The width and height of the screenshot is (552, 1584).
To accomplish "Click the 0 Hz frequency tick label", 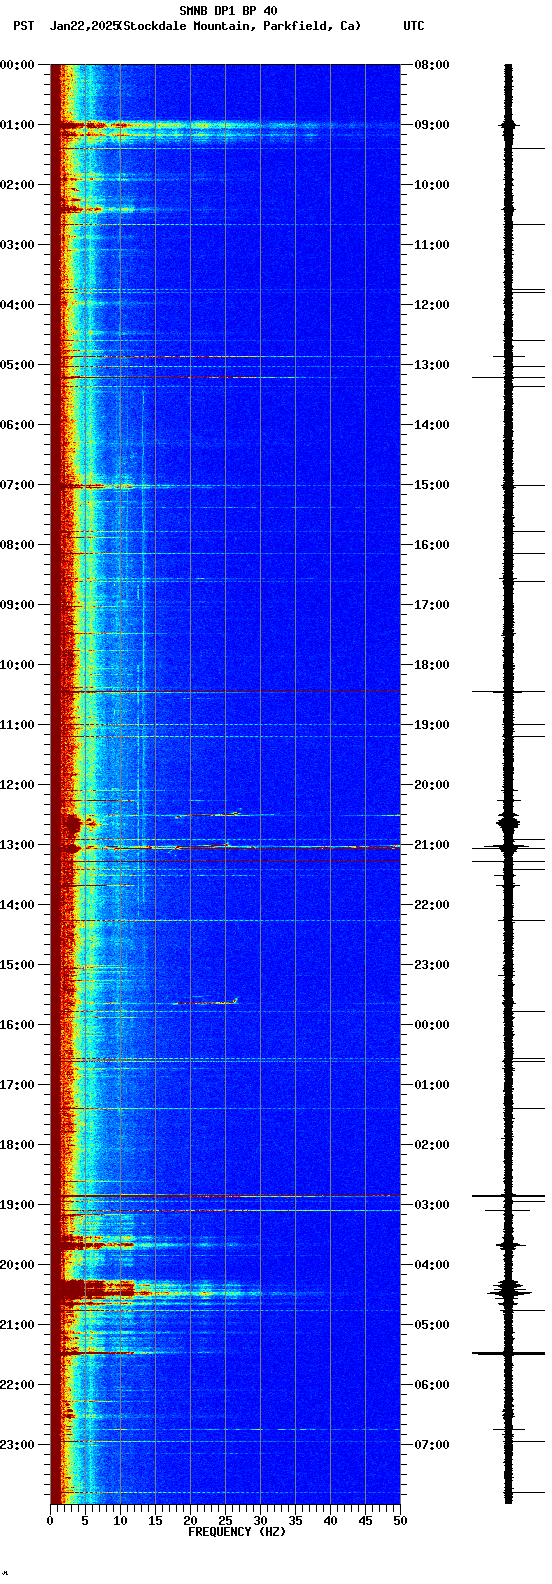I will click(50, 1521).
